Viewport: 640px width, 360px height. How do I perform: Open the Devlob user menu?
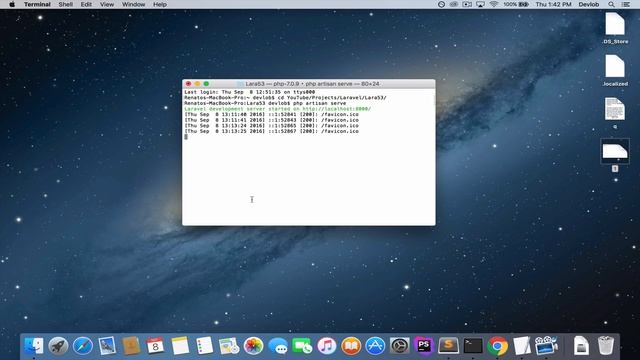[x=589, y=4]
